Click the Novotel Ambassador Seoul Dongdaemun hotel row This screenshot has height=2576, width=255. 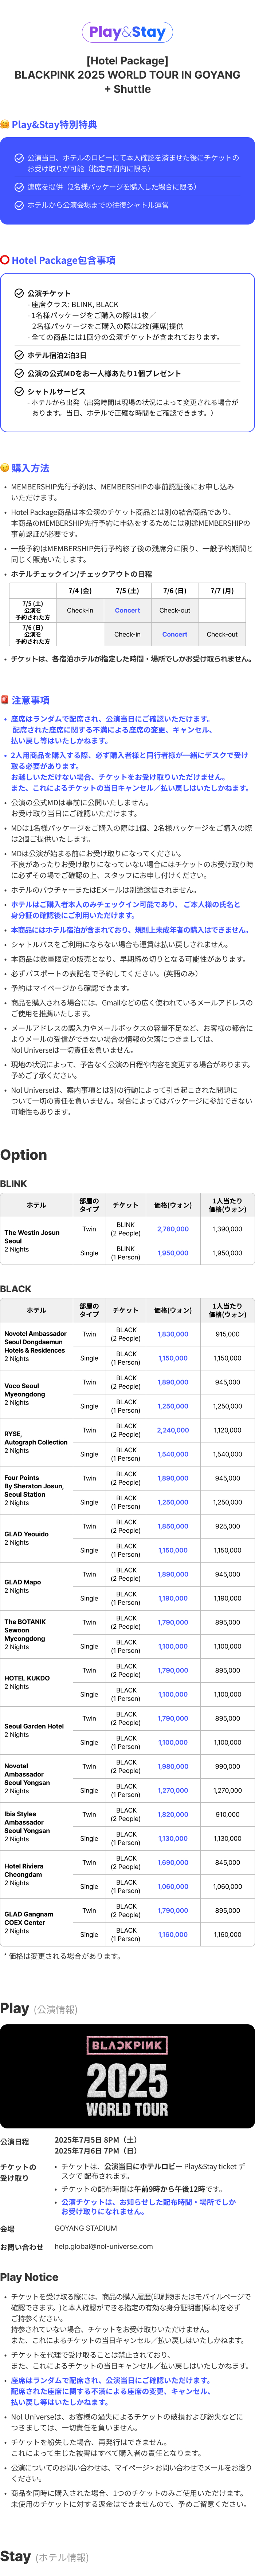127,1346
